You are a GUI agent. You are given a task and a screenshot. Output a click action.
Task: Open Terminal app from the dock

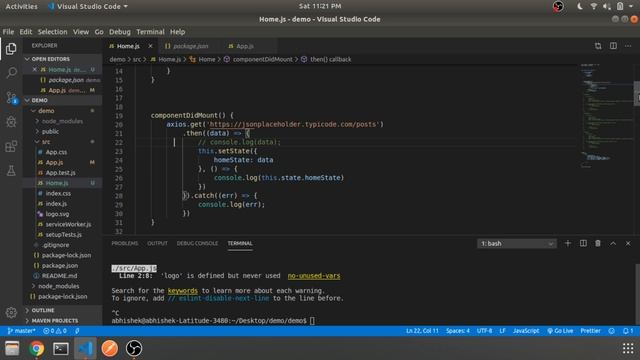(61, 348)
